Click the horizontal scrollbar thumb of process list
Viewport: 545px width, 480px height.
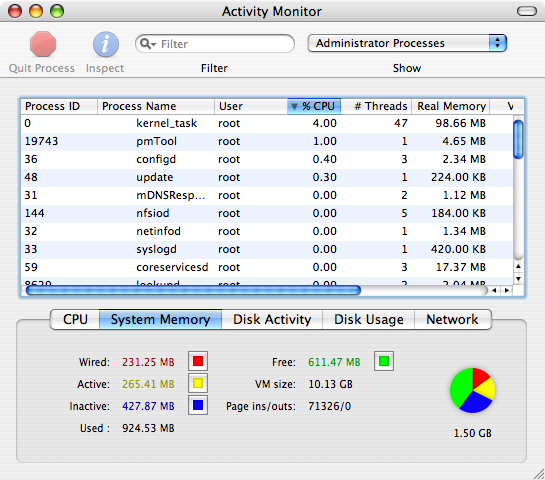pos(193,290)
